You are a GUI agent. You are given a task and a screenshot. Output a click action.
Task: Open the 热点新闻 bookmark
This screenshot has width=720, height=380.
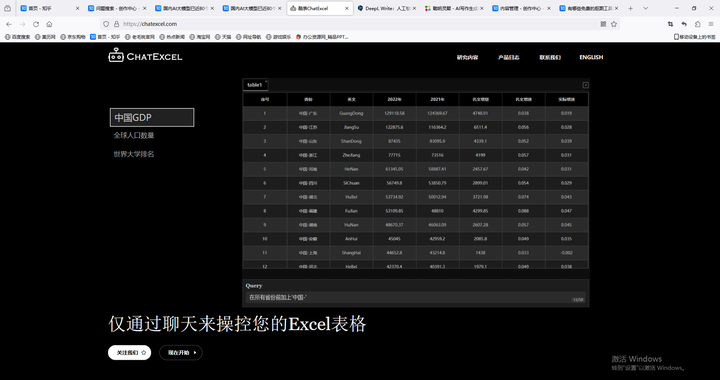click(x=172, y=37)
